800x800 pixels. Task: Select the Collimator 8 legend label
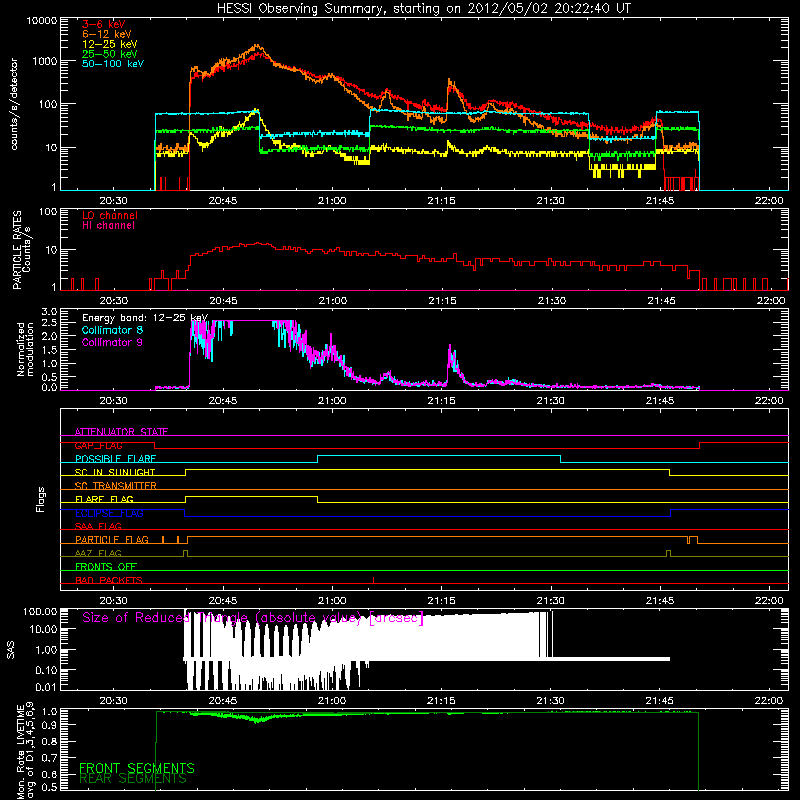tap(112, 330)
